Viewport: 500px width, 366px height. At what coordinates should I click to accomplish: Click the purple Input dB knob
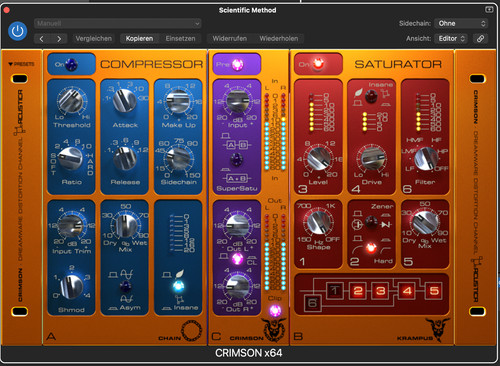point(237,101)
